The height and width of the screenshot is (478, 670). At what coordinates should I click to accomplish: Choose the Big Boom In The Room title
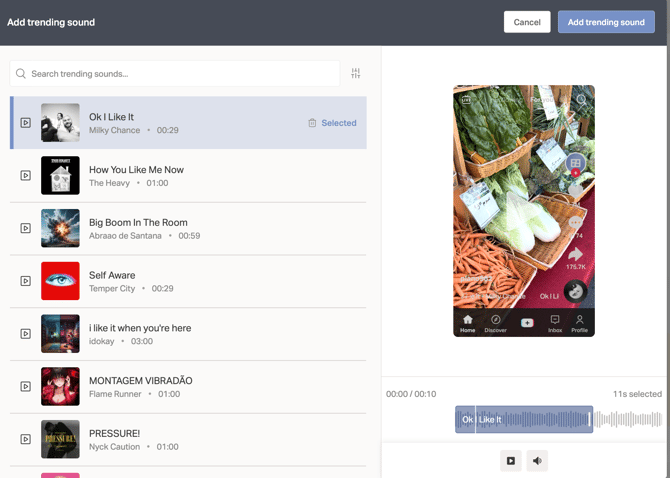[x=138, y=223]
